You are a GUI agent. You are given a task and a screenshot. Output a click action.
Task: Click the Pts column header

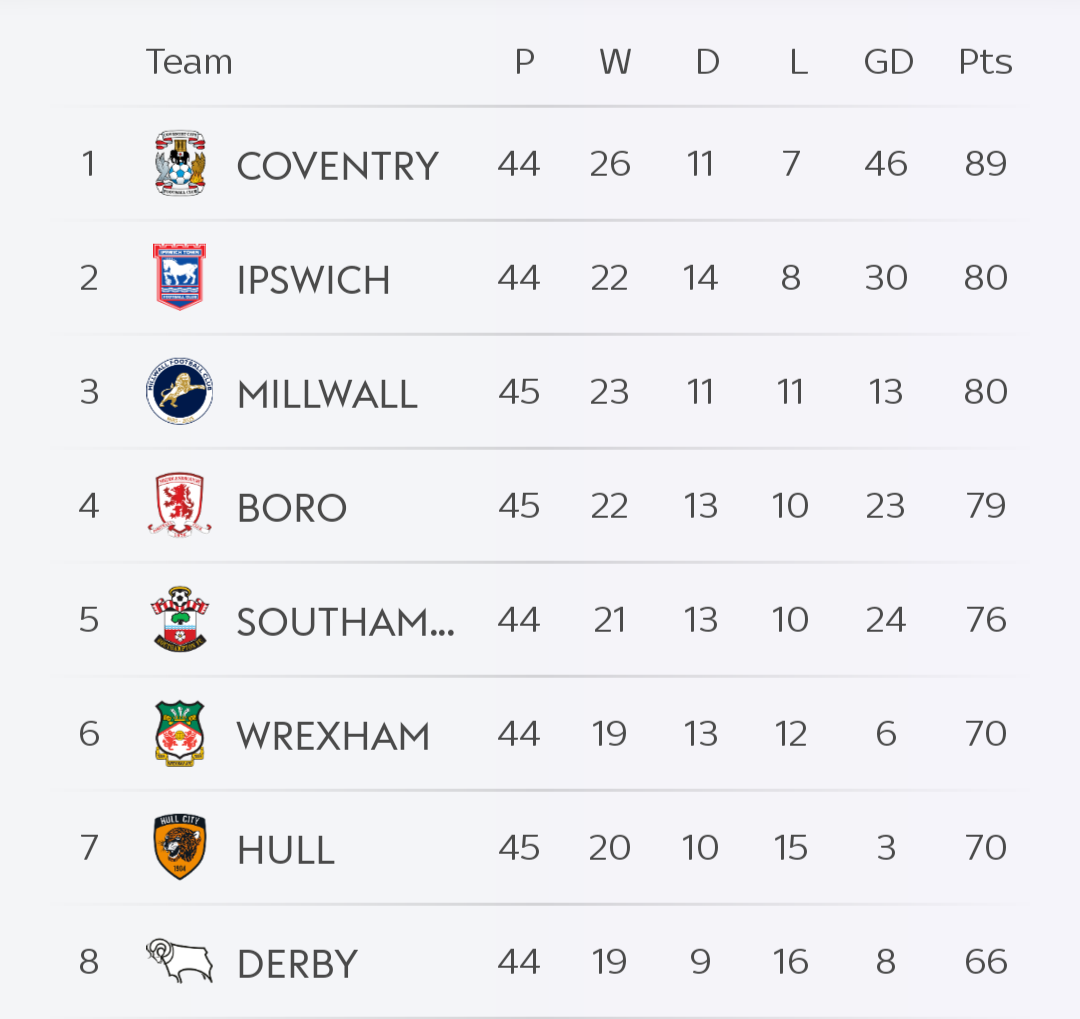(985, 62)
